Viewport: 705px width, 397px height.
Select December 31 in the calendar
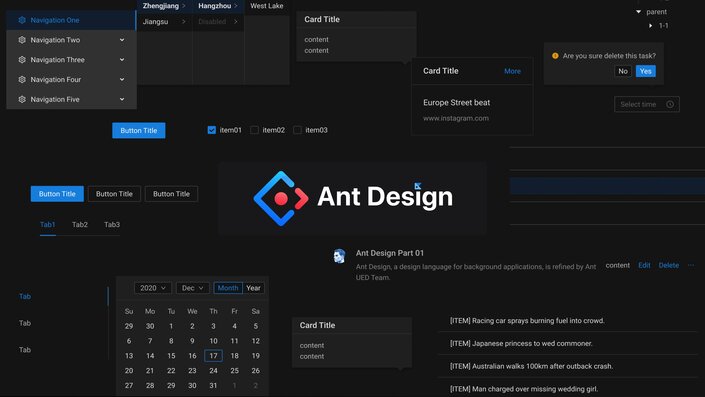click(x=213, y=385)
